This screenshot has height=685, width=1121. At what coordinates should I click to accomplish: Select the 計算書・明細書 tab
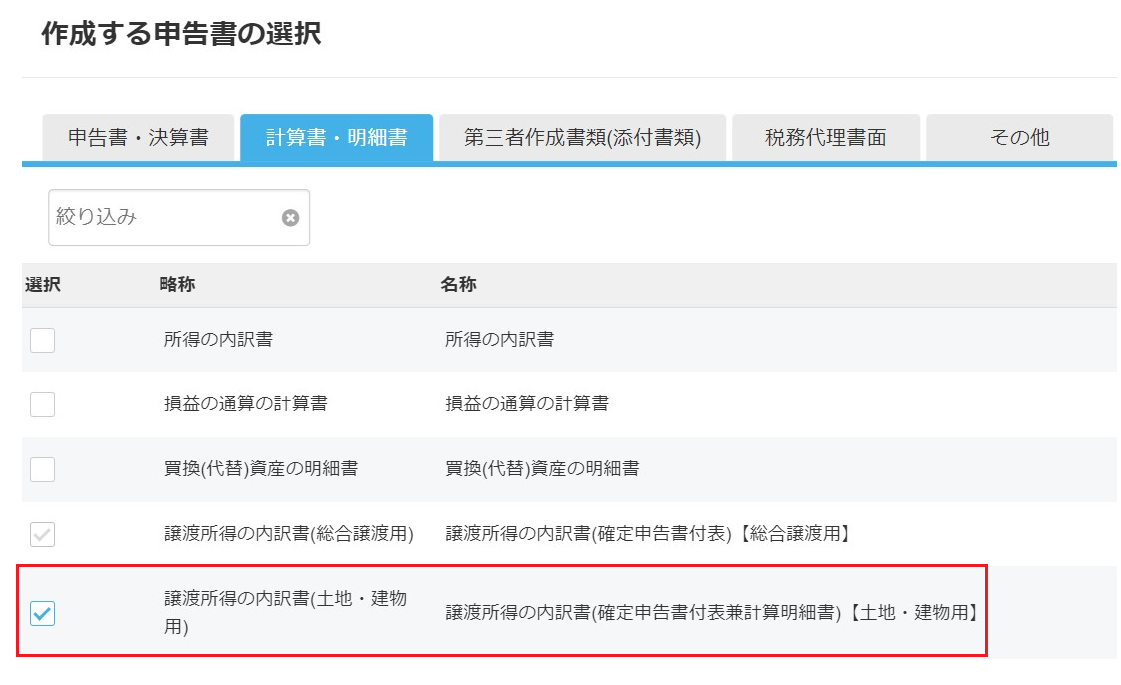pos(336,138)
